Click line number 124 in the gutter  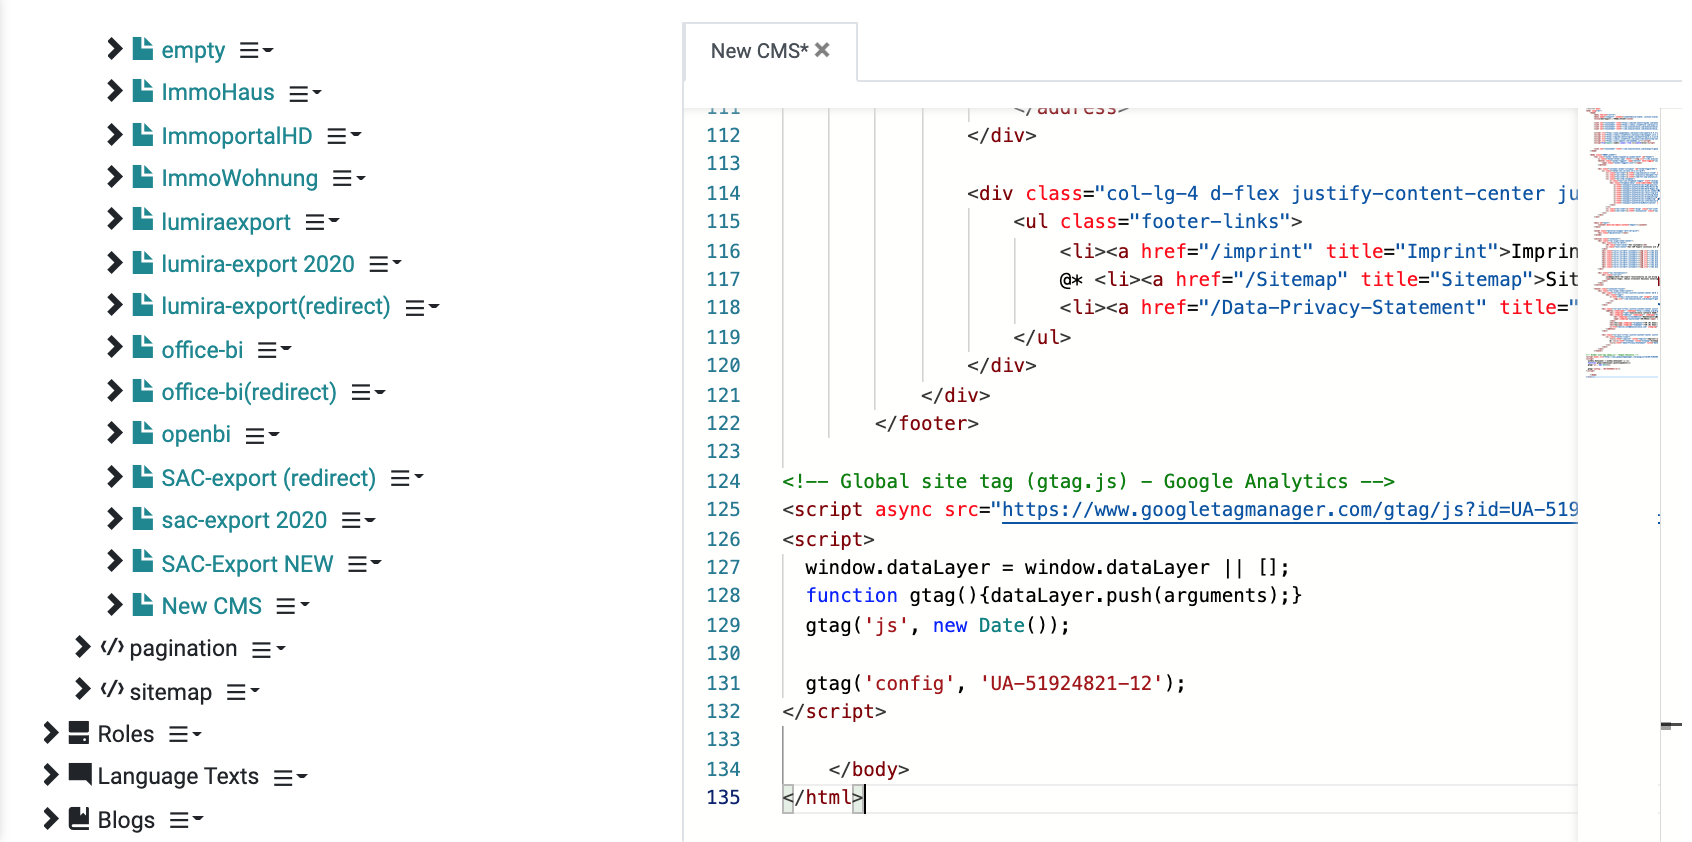coord(723,482)
